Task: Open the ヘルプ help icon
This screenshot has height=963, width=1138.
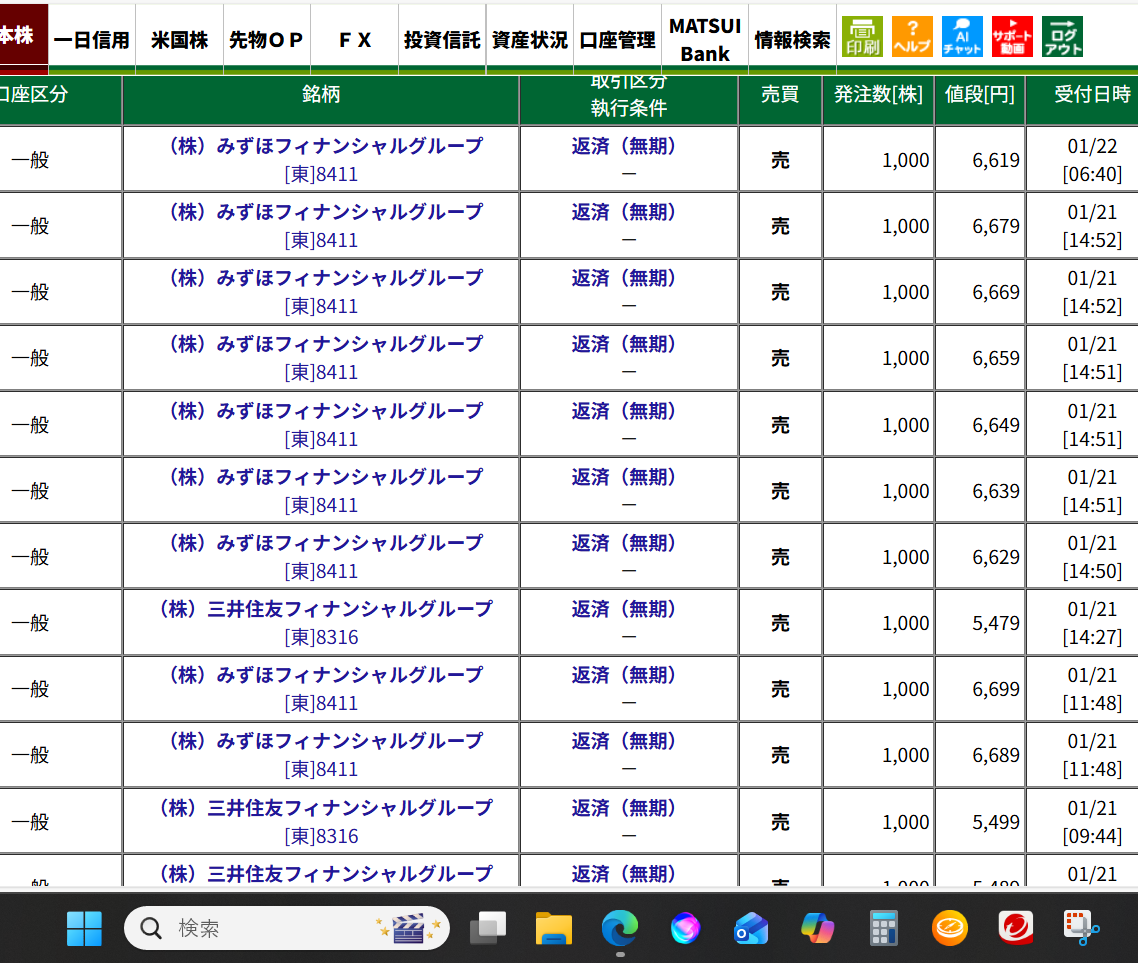Action: click(x=911, y=36)
